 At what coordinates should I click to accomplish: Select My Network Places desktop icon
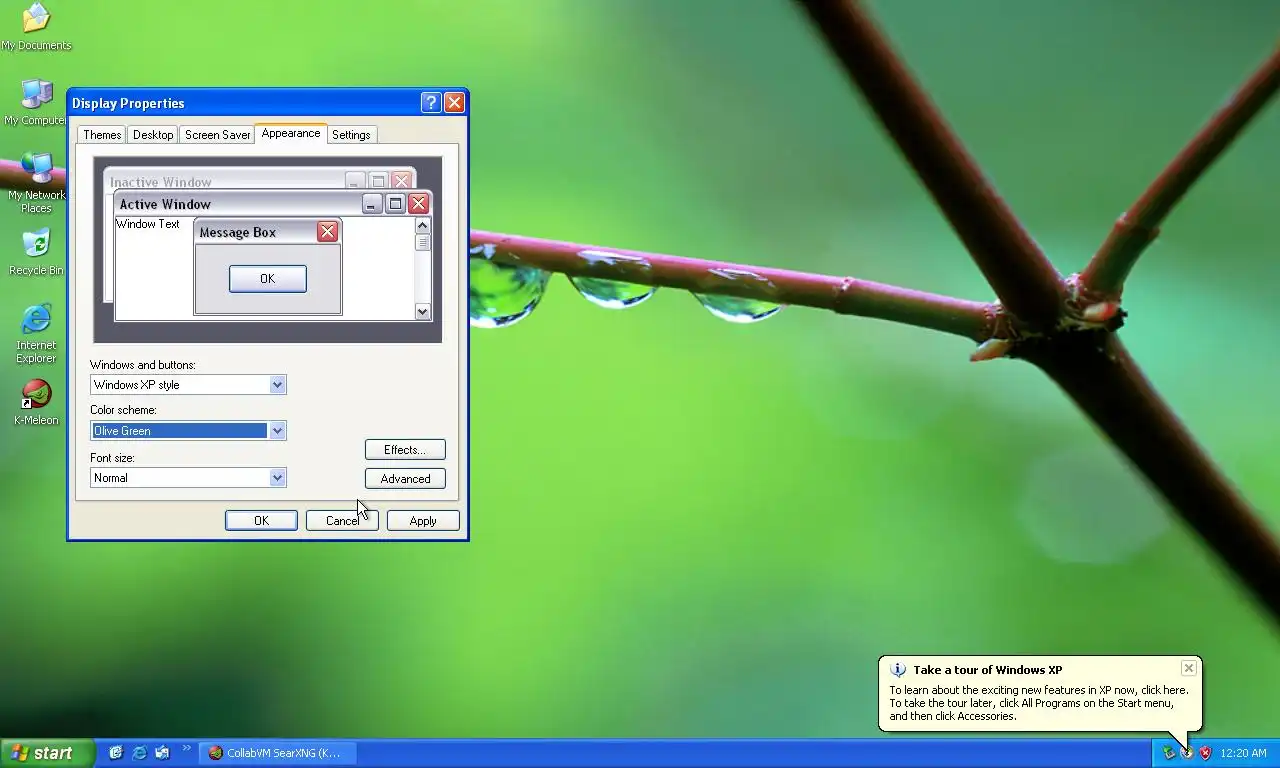36,182
